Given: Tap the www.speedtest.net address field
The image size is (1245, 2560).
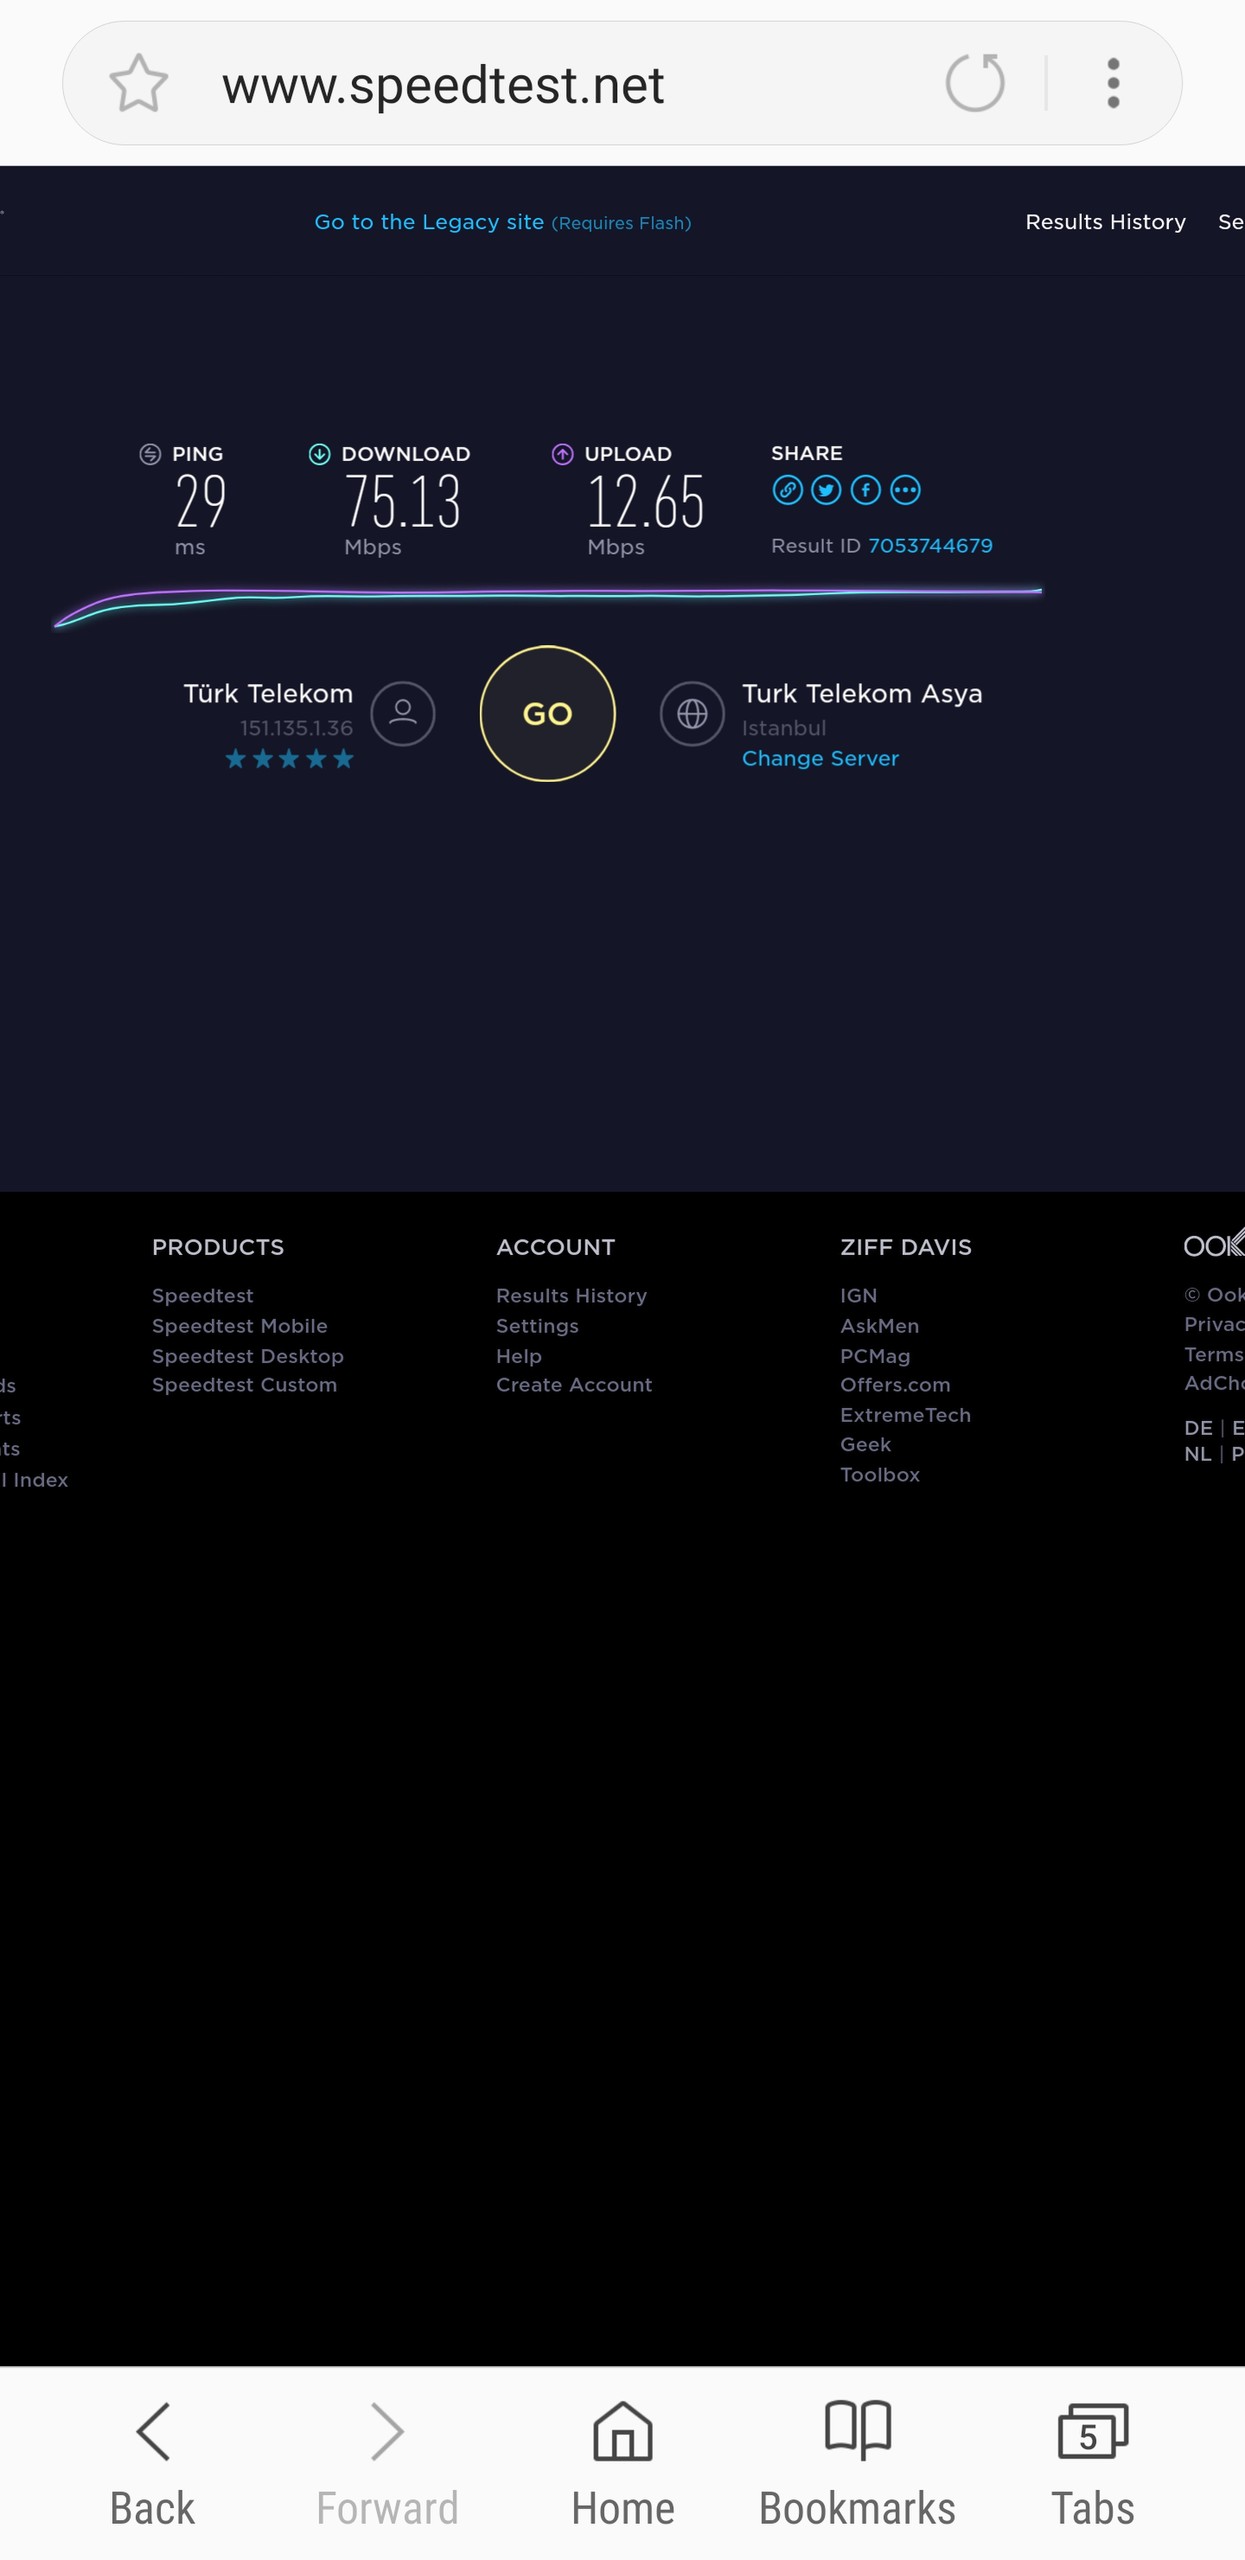Looking at the screenshot, I should pyautogui.click(x=443, y=84).
